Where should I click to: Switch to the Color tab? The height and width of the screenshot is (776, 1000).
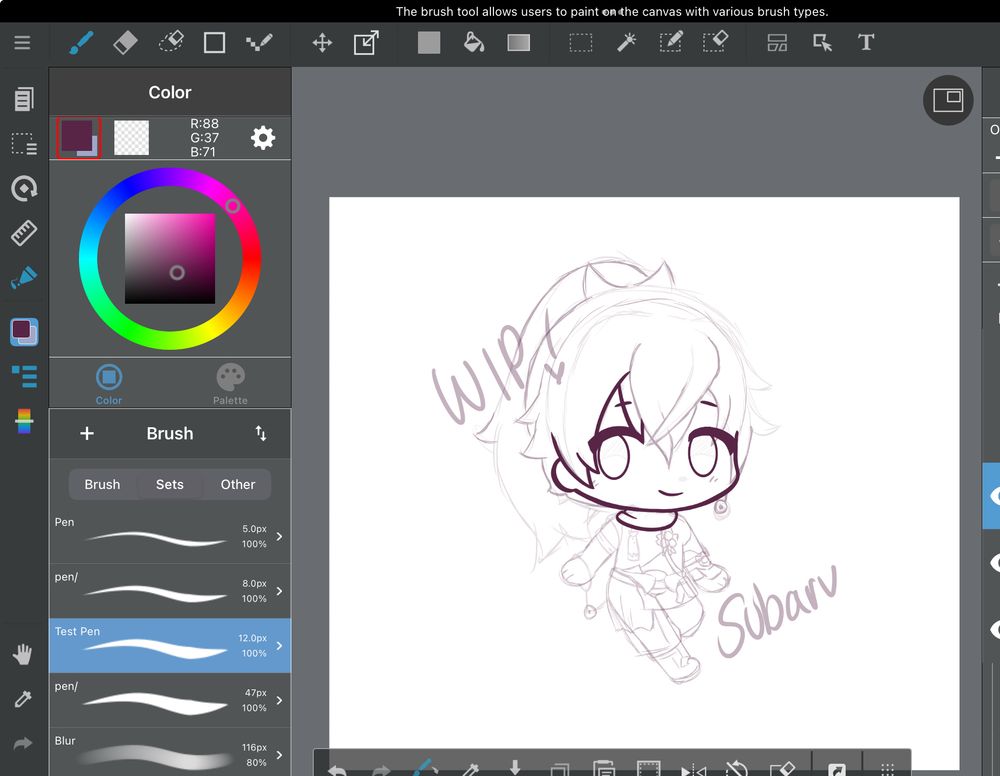[108, 384]
